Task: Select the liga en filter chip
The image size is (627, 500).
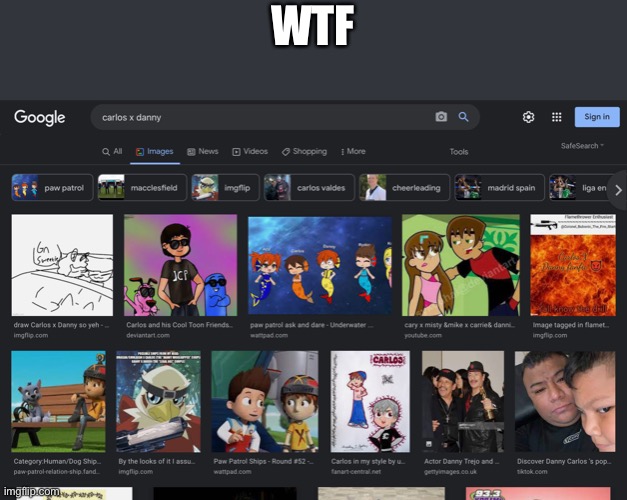Action: pyautogui.click(x=580, y=187)
